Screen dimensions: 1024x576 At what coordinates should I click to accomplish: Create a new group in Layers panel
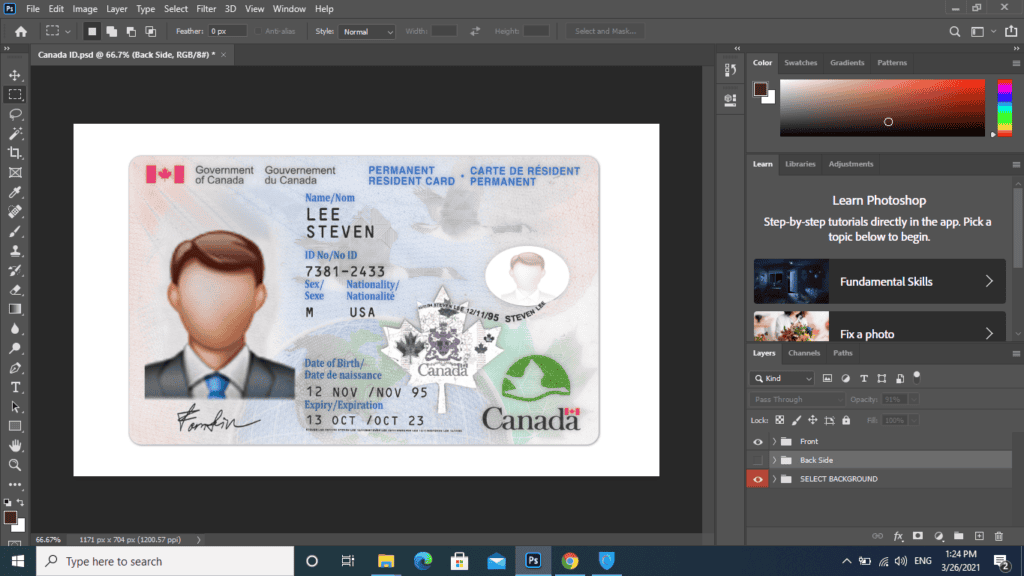[x=958, y=537]
